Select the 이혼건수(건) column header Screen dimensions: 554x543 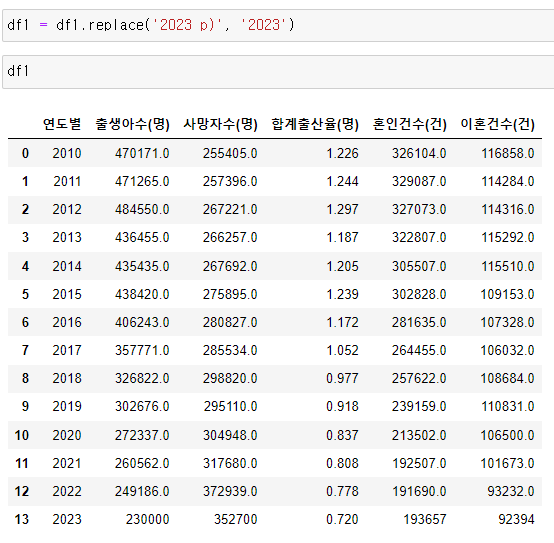(497, 124)
